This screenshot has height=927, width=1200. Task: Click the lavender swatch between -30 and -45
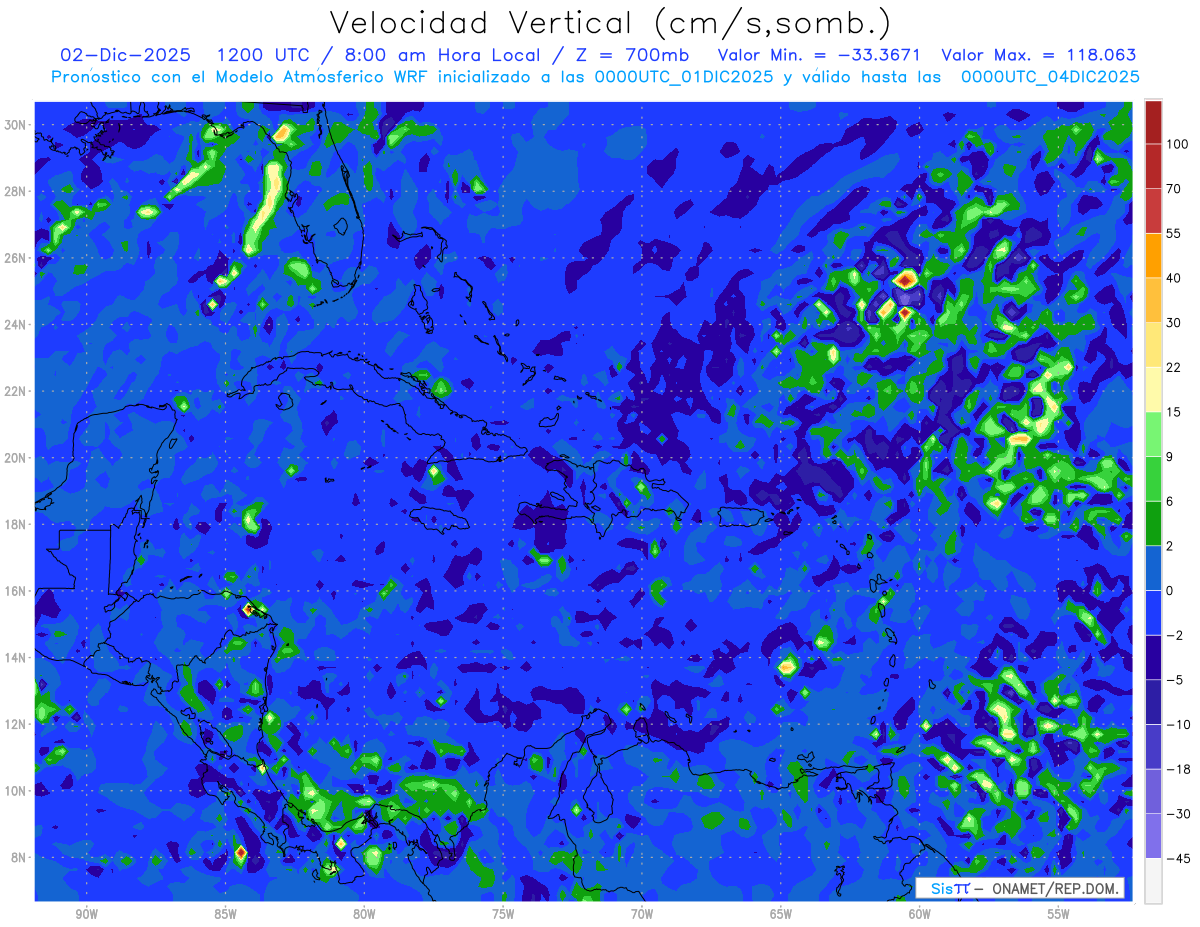click(x=1153, y=836)
